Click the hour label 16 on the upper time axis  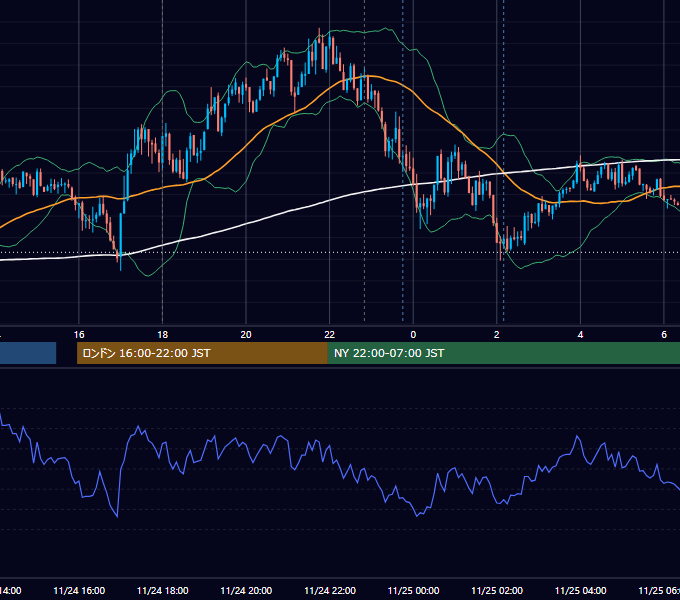pyautogui.click(x=79, y=335)
